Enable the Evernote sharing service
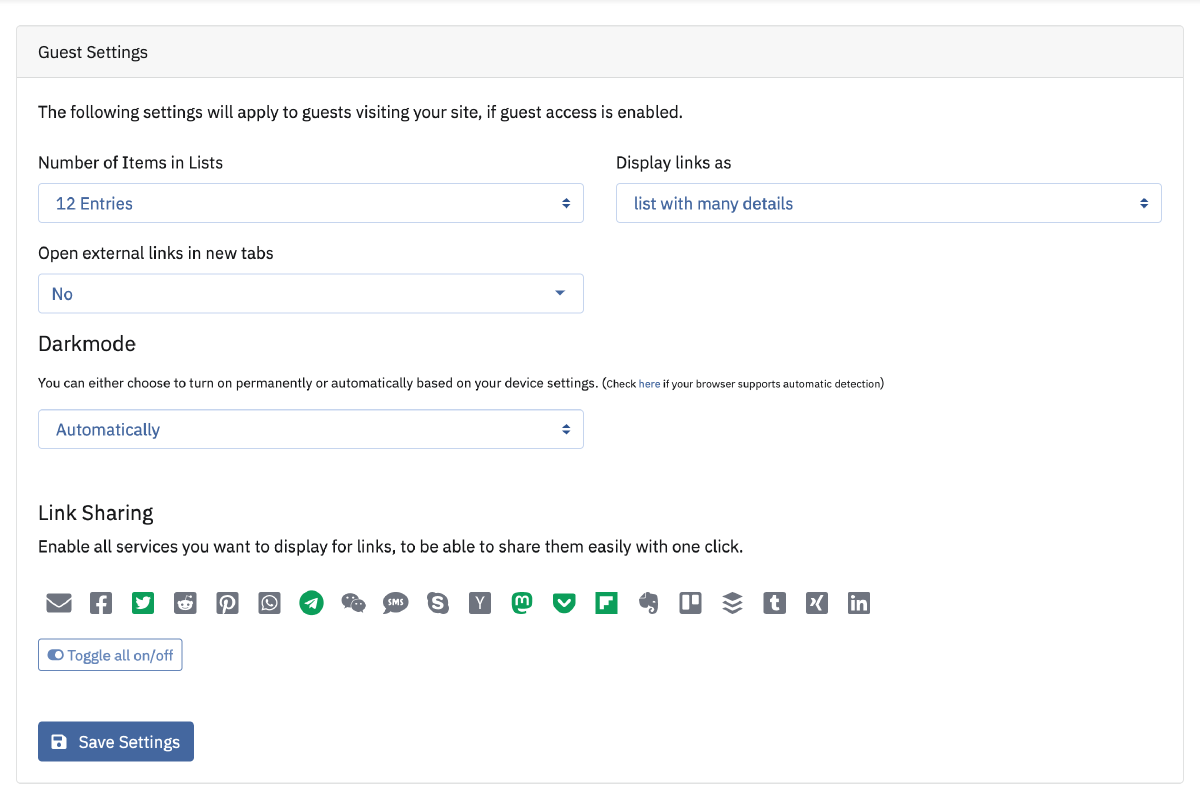 point(648,603)
